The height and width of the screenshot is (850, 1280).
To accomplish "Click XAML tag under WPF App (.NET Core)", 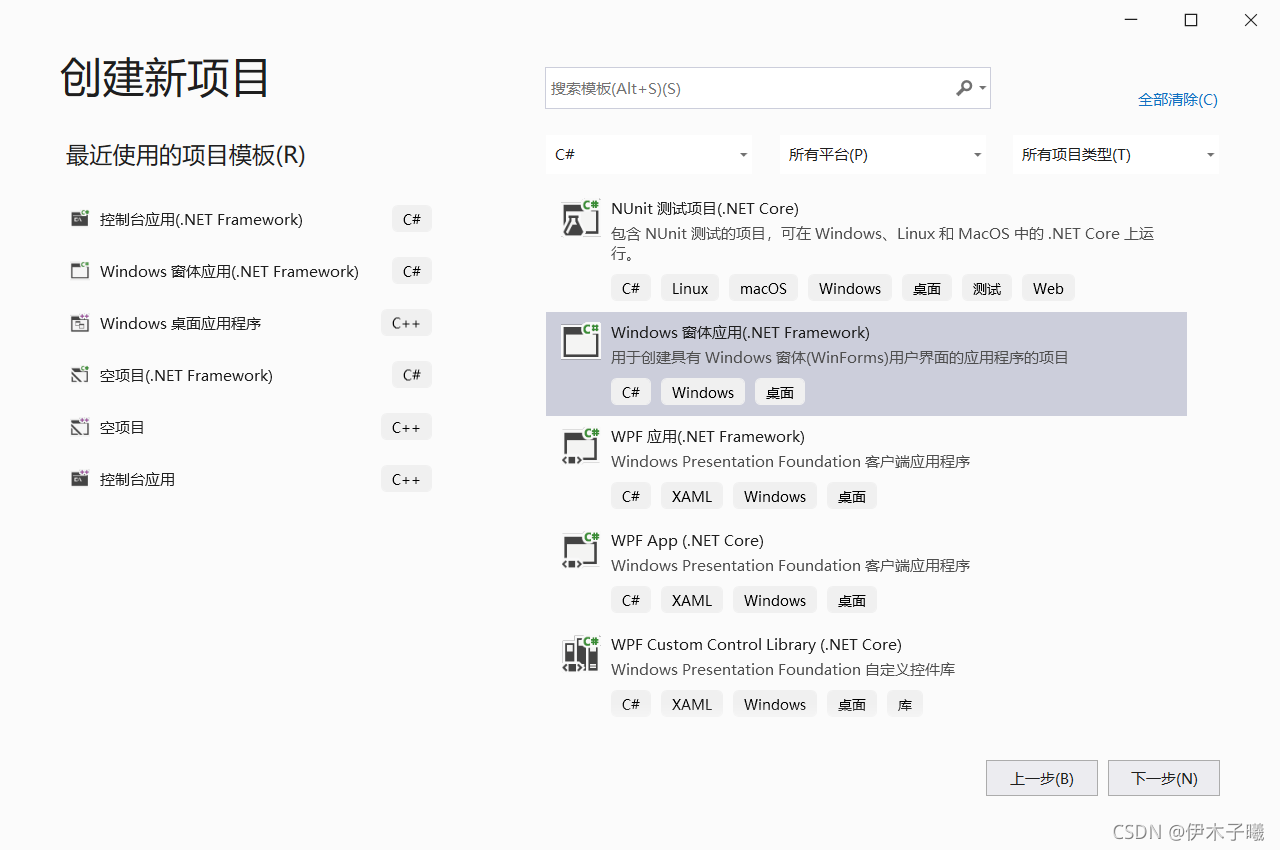I will pyautogui.click(x=692, y=600).
